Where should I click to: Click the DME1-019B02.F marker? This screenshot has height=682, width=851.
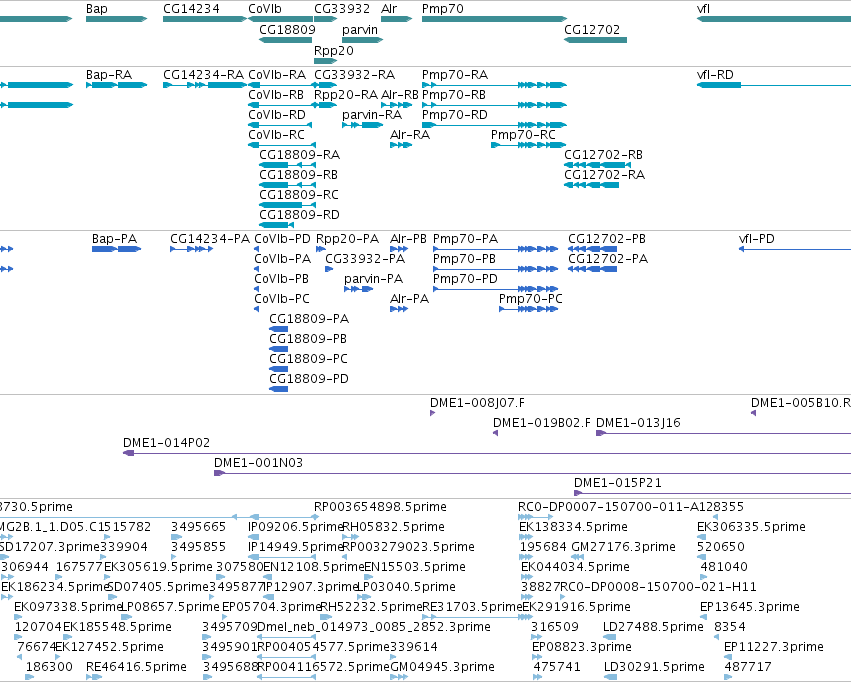[x=496, y=433]
